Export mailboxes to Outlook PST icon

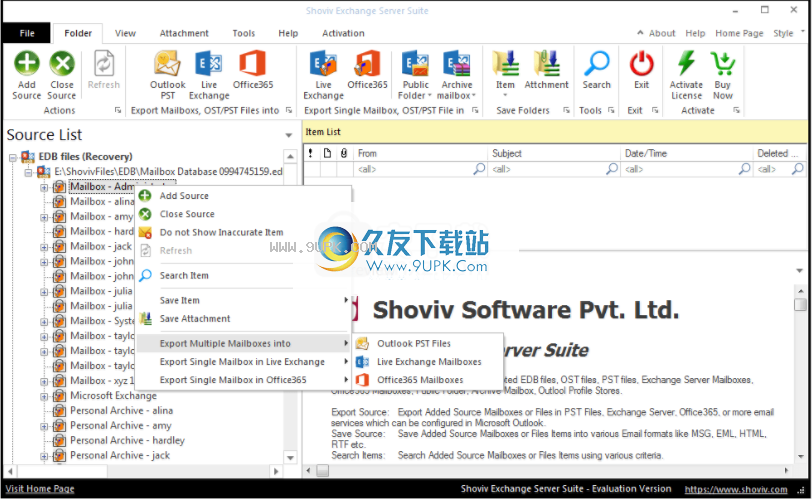click(x=167, y=64)
